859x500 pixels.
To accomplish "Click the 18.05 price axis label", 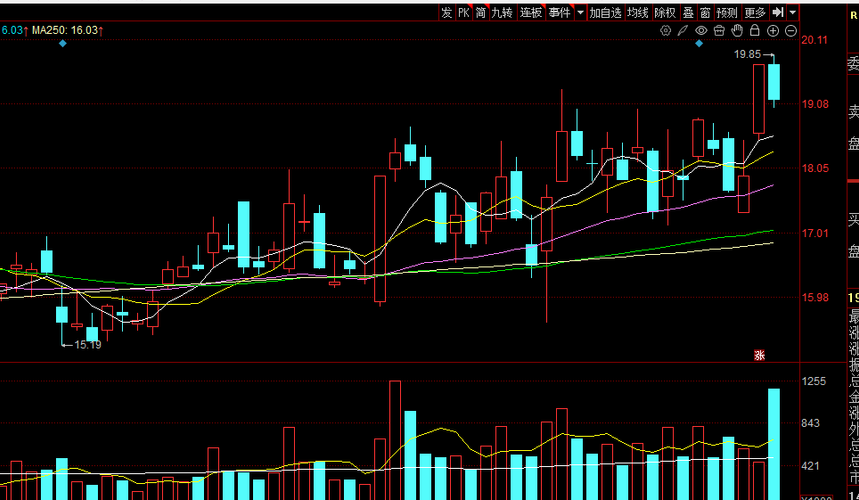I will pos(815,169).
